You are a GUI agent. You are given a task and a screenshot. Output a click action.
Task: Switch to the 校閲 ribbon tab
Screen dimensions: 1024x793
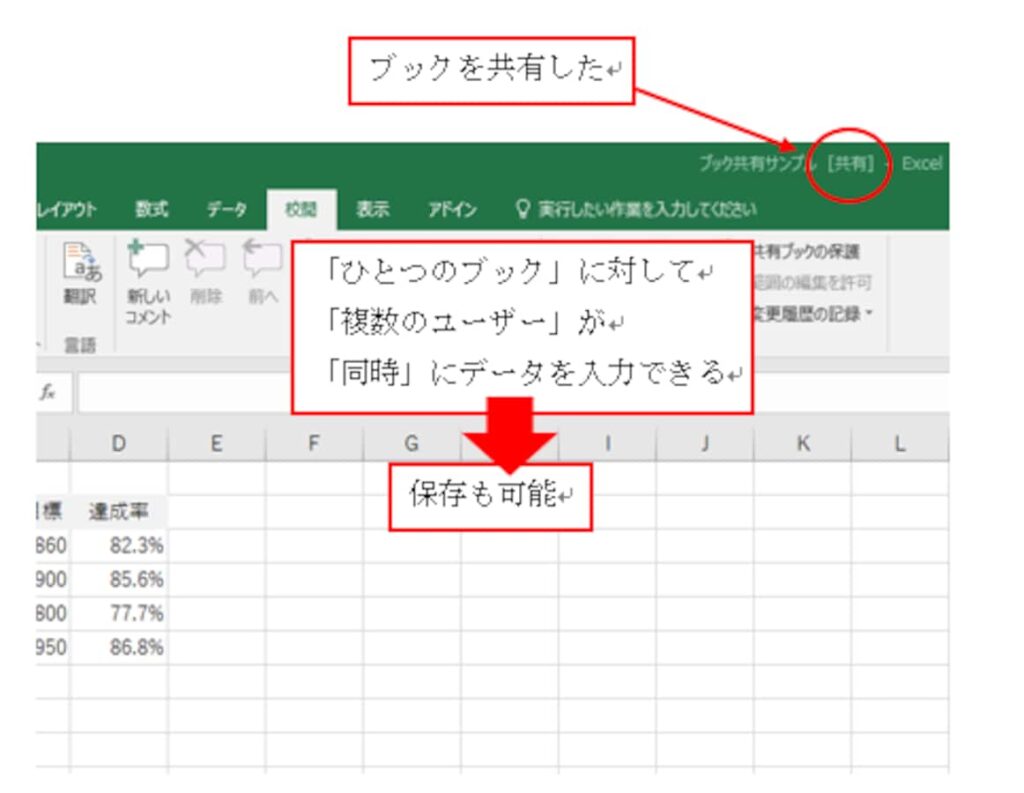tap(301, 210)
